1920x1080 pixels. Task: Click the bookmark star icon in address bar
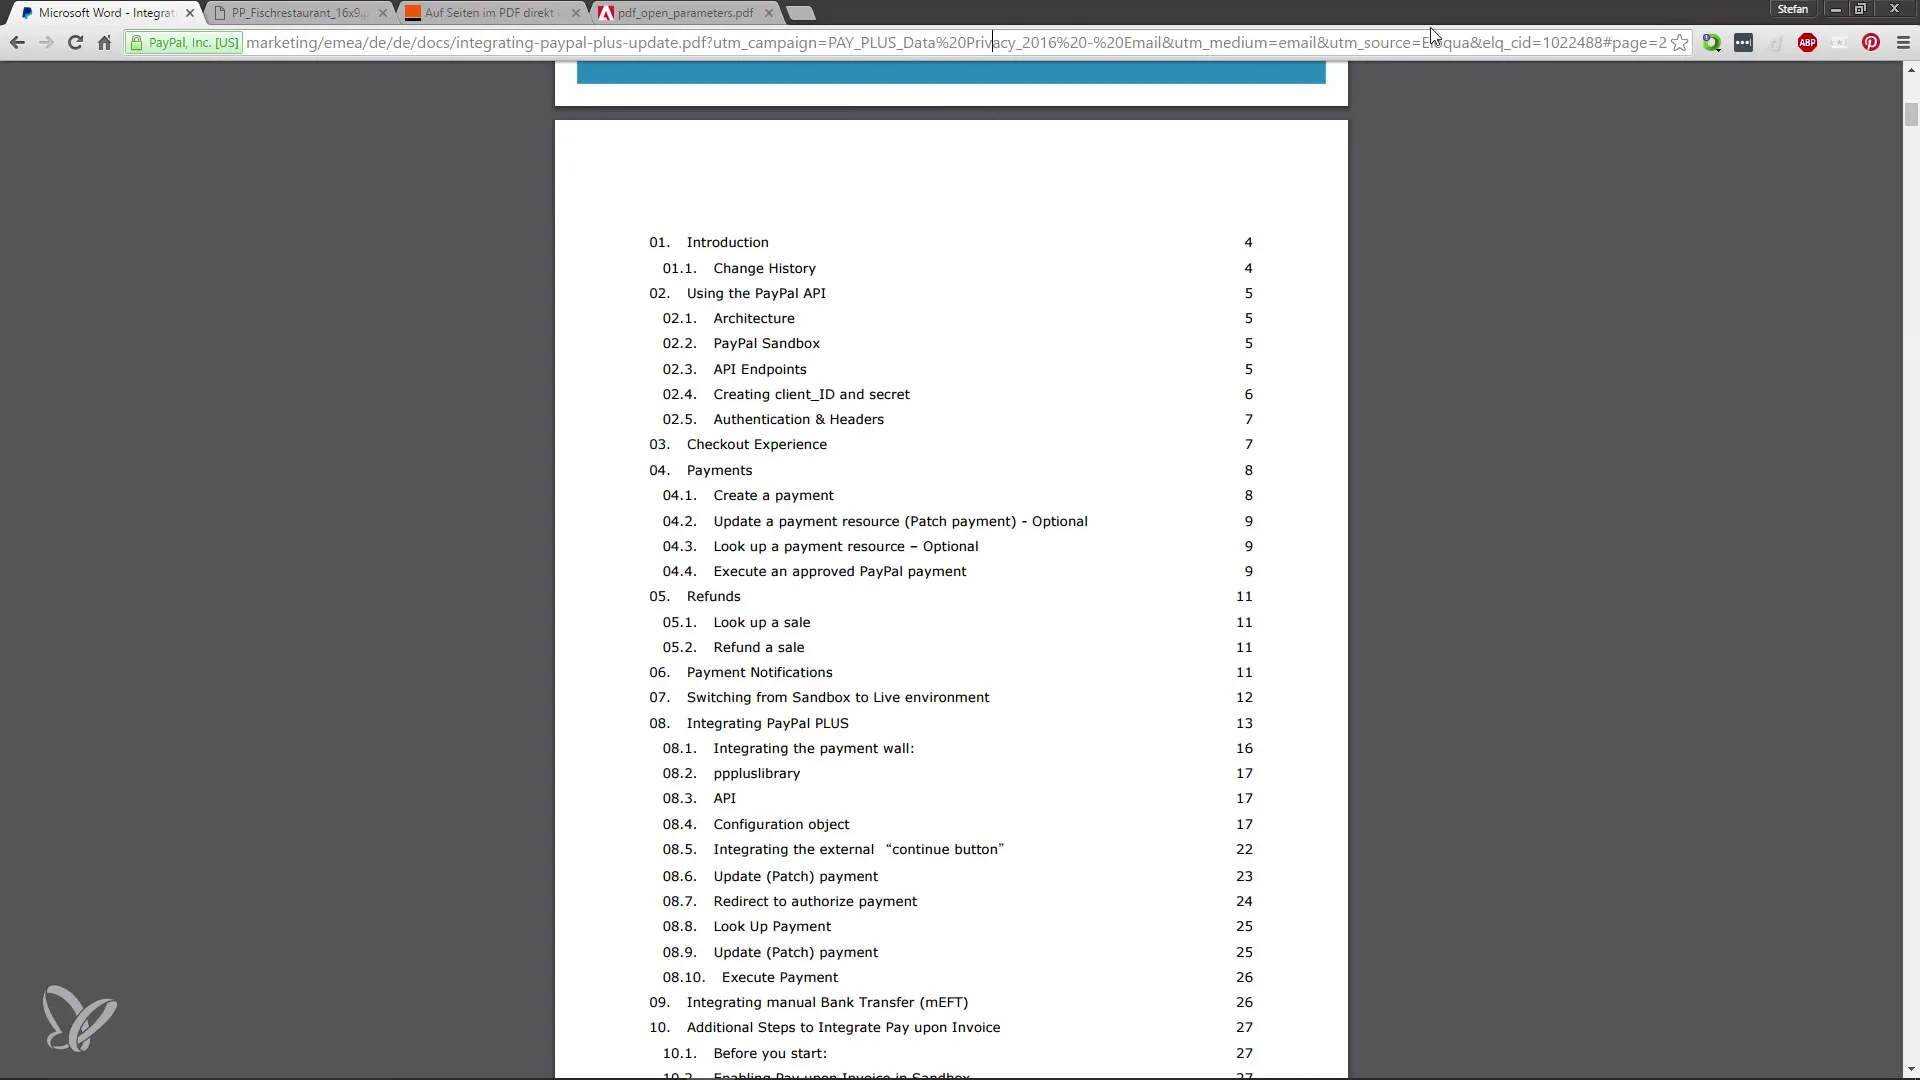(1680, 42)
